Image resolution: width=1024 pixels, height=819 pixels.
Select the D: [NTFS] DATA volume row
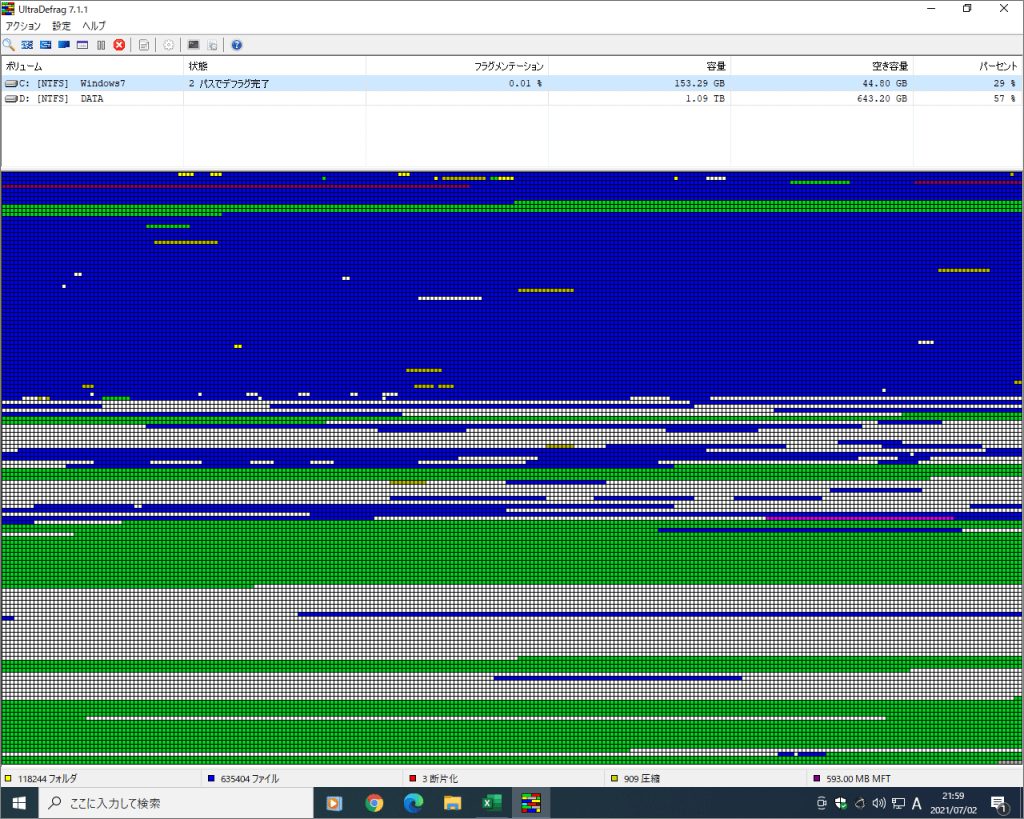[x=511, y=99]
